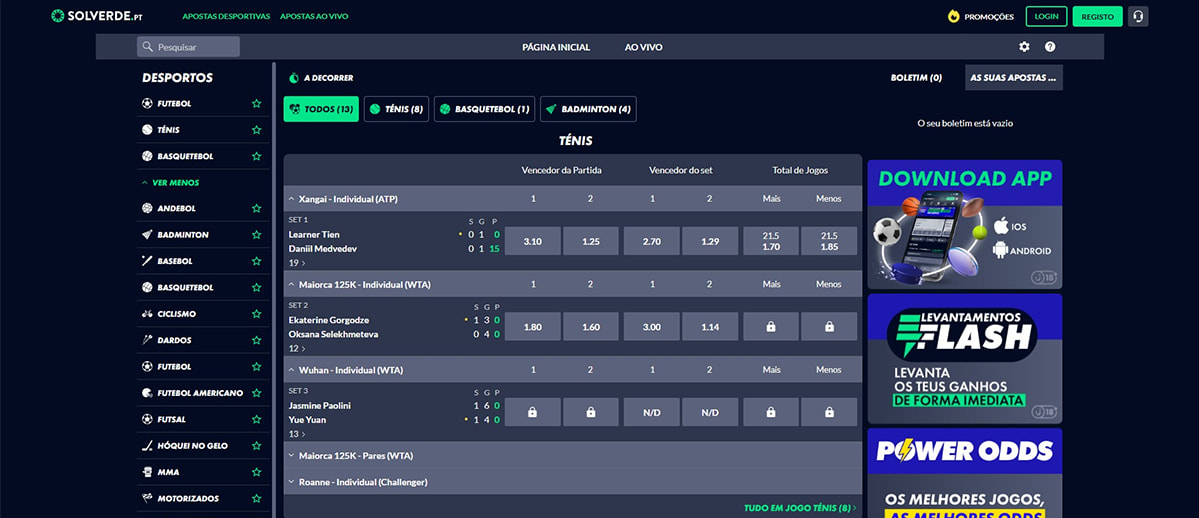Open the settings gear icon
Viewport: 1199px width, 518px height.
coord(1024,47)
